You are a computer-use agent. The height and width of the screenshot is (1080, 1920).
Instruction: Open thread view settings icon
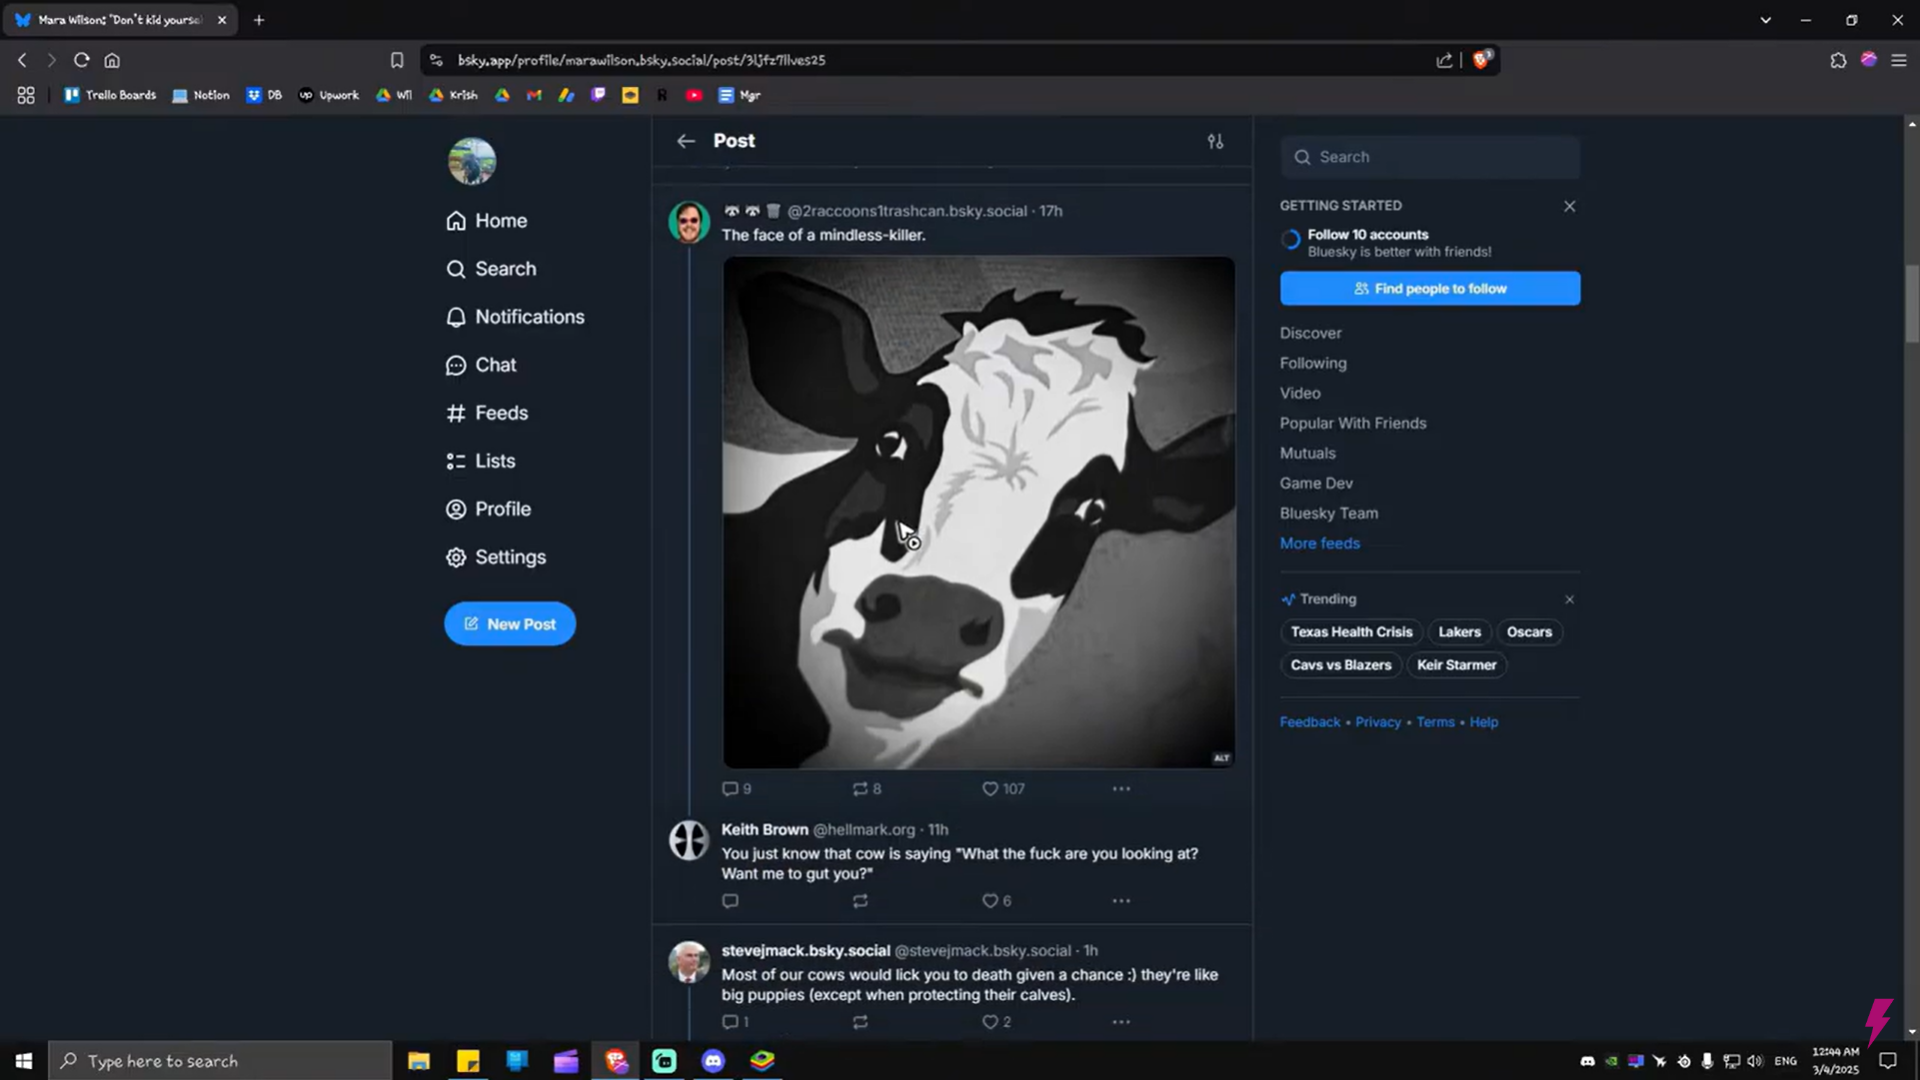tap(1215, 141)
